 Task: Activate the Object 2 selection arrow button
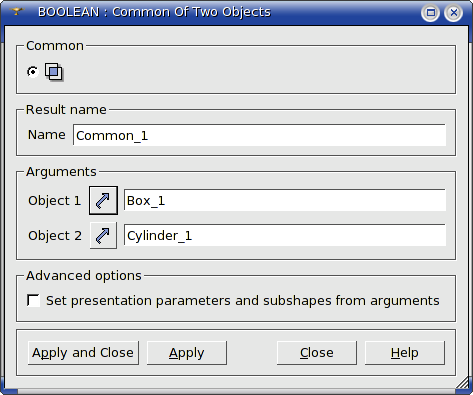coord(103,236)
